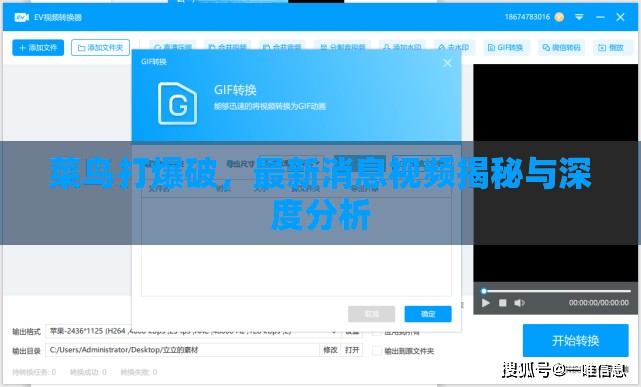Viewport: 641px width, 387px height.
Task: Click 确定 in the GIF dialog
Action: 428,314
